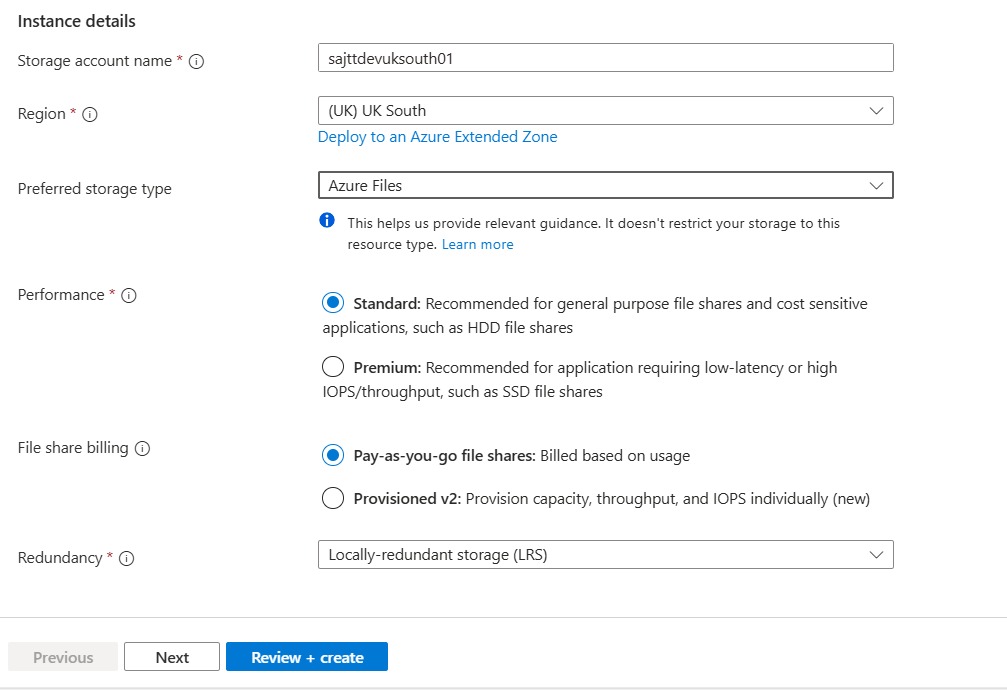
Task: Click blue information icon under storage type
Action: [x=327, y=221]
